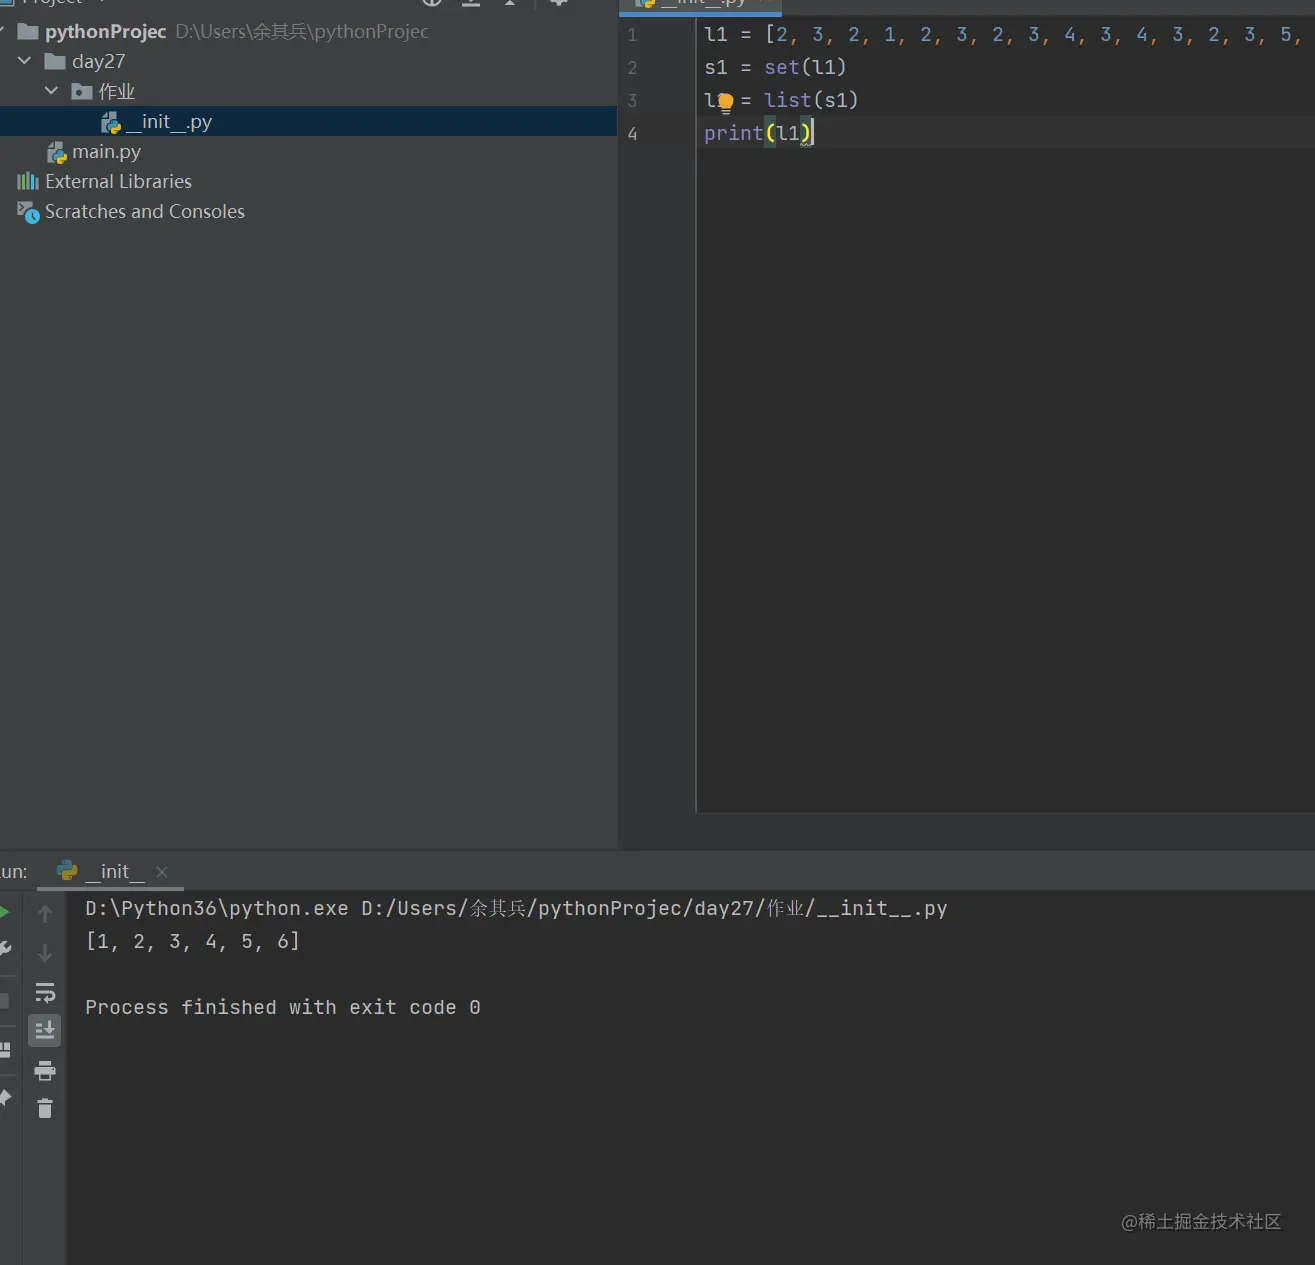Click the 'list(s1)' call on line 3

811,100
